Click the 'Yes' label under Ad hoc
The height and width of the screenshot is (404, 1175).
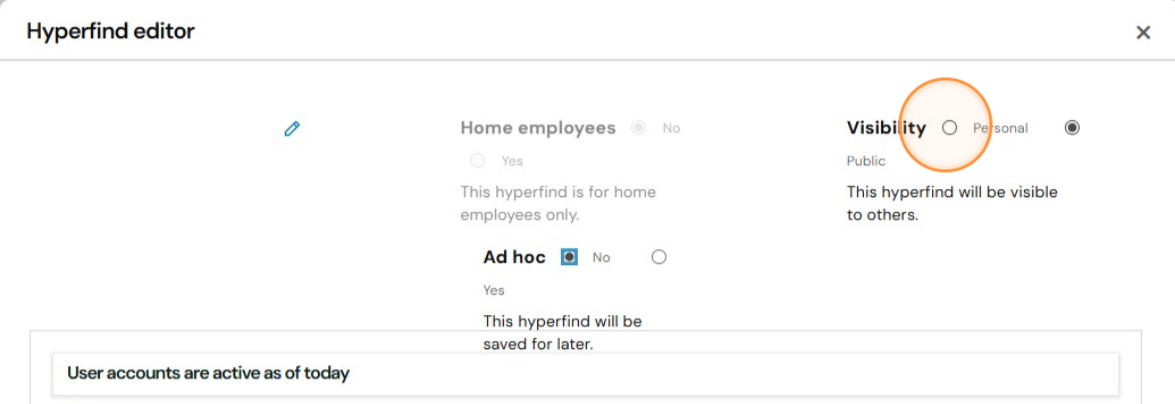pos(494,290)
